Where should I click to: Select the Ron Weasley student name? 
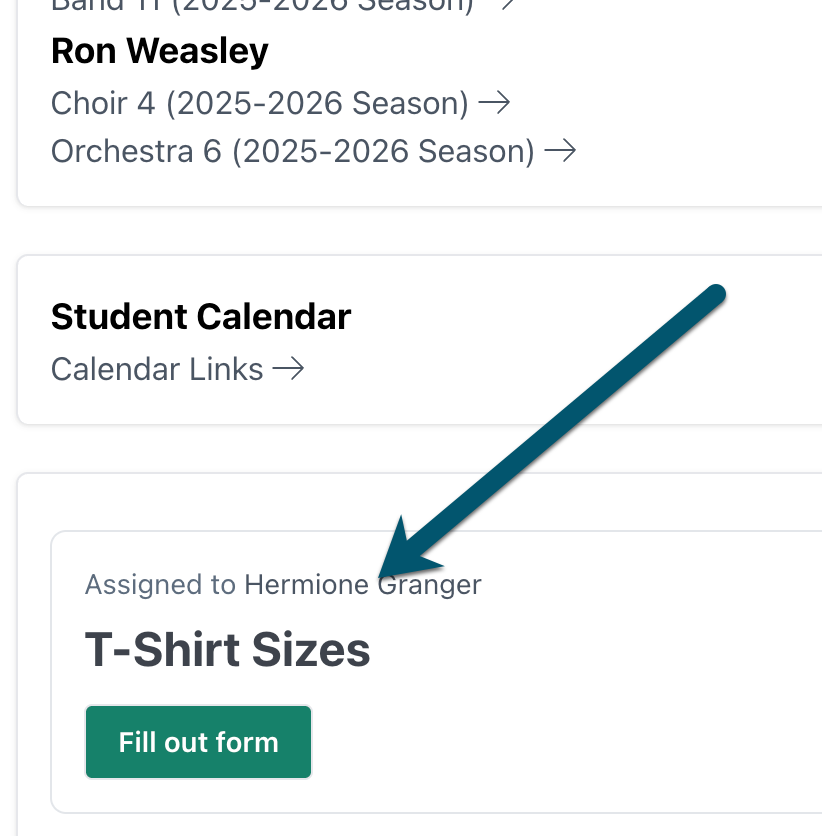click(x=160, y=52)
